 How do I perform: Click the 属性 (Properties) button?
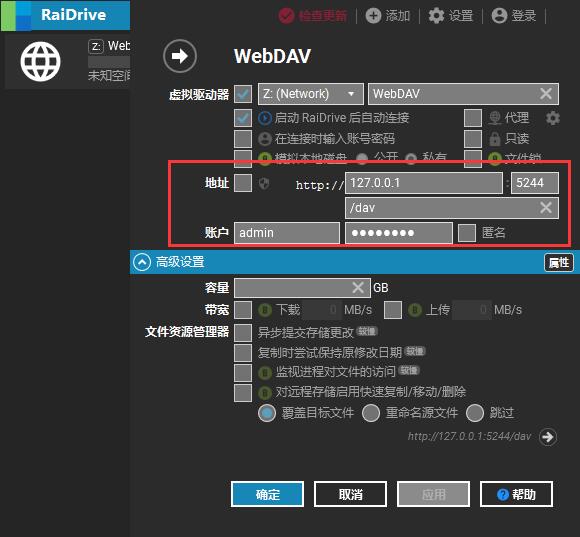point(559,262)
